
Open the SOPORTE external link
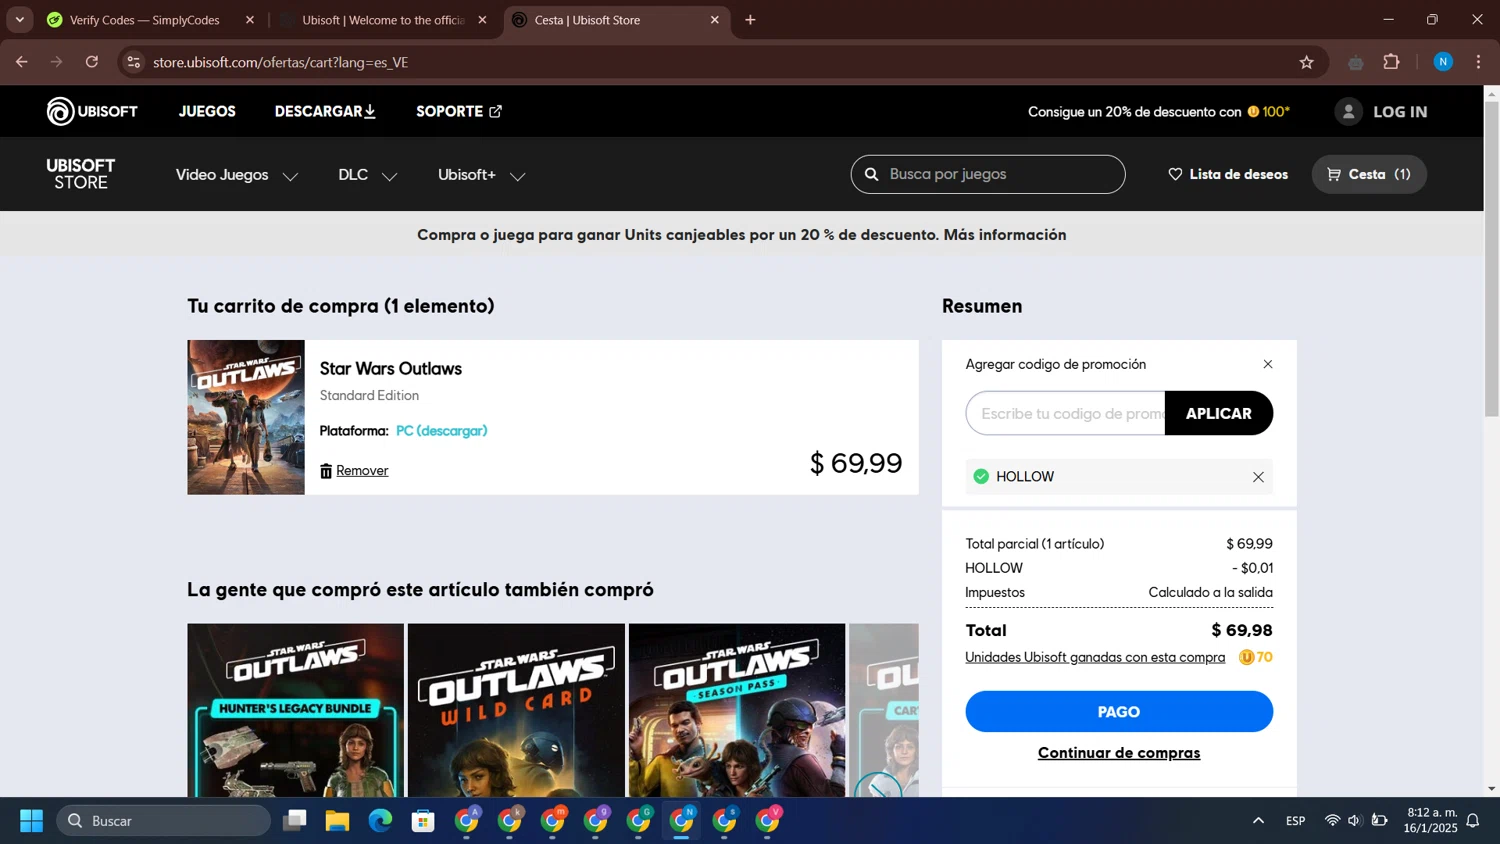pos(459,111)
